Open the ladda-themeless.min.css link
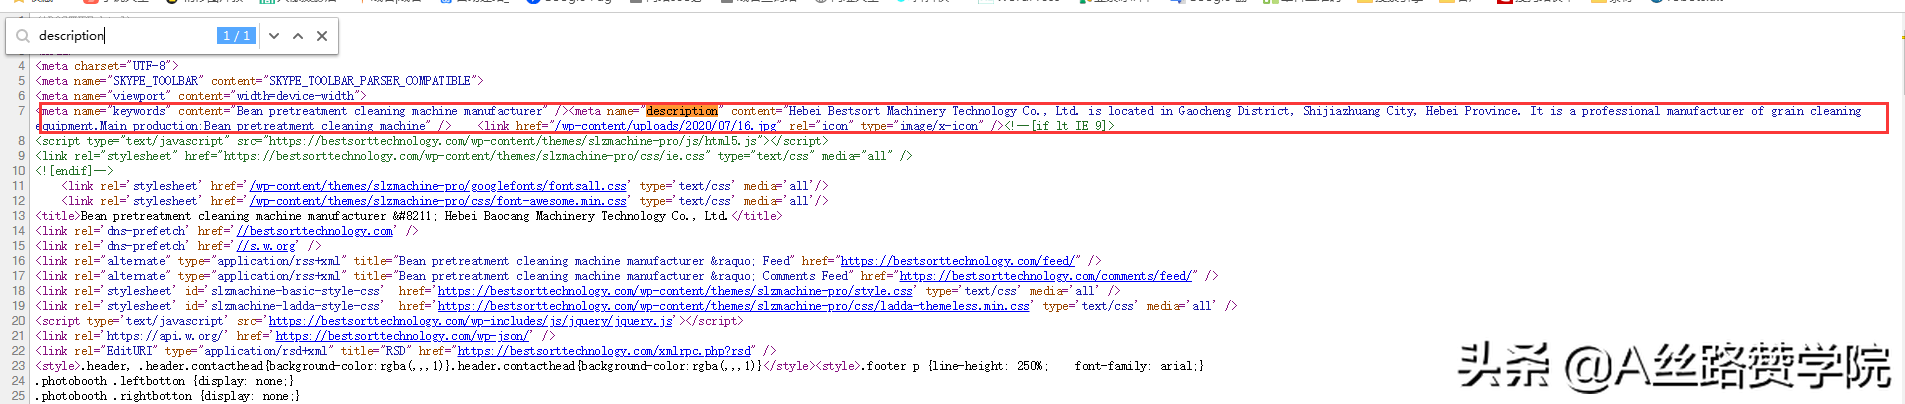Screen dimensions: 1905x404 pyautogui.click(x=733, y=306)
